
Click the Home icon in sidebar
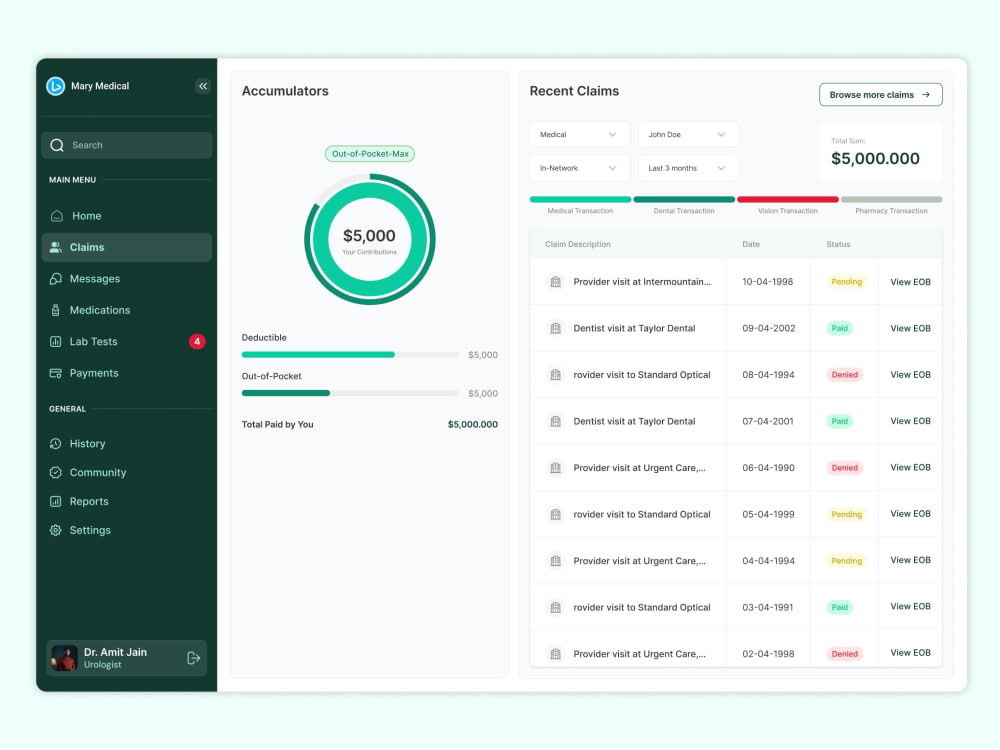pyautogui.click(x=57, y=216)
